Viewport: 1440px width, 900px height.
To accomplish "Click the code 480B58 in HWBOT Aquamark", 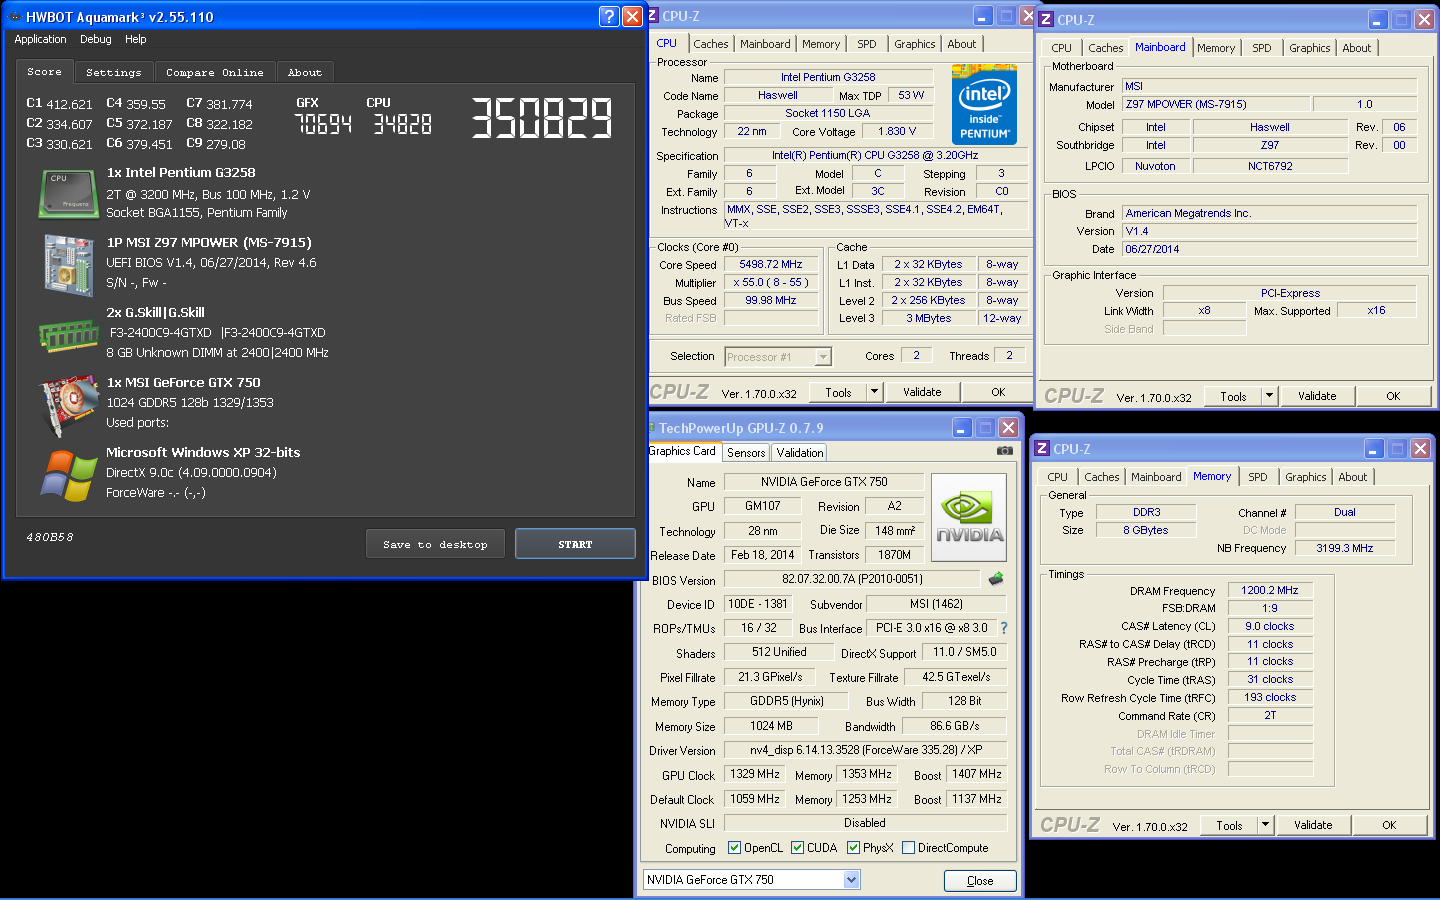I will pyautogui.click(x=50, y=537).
